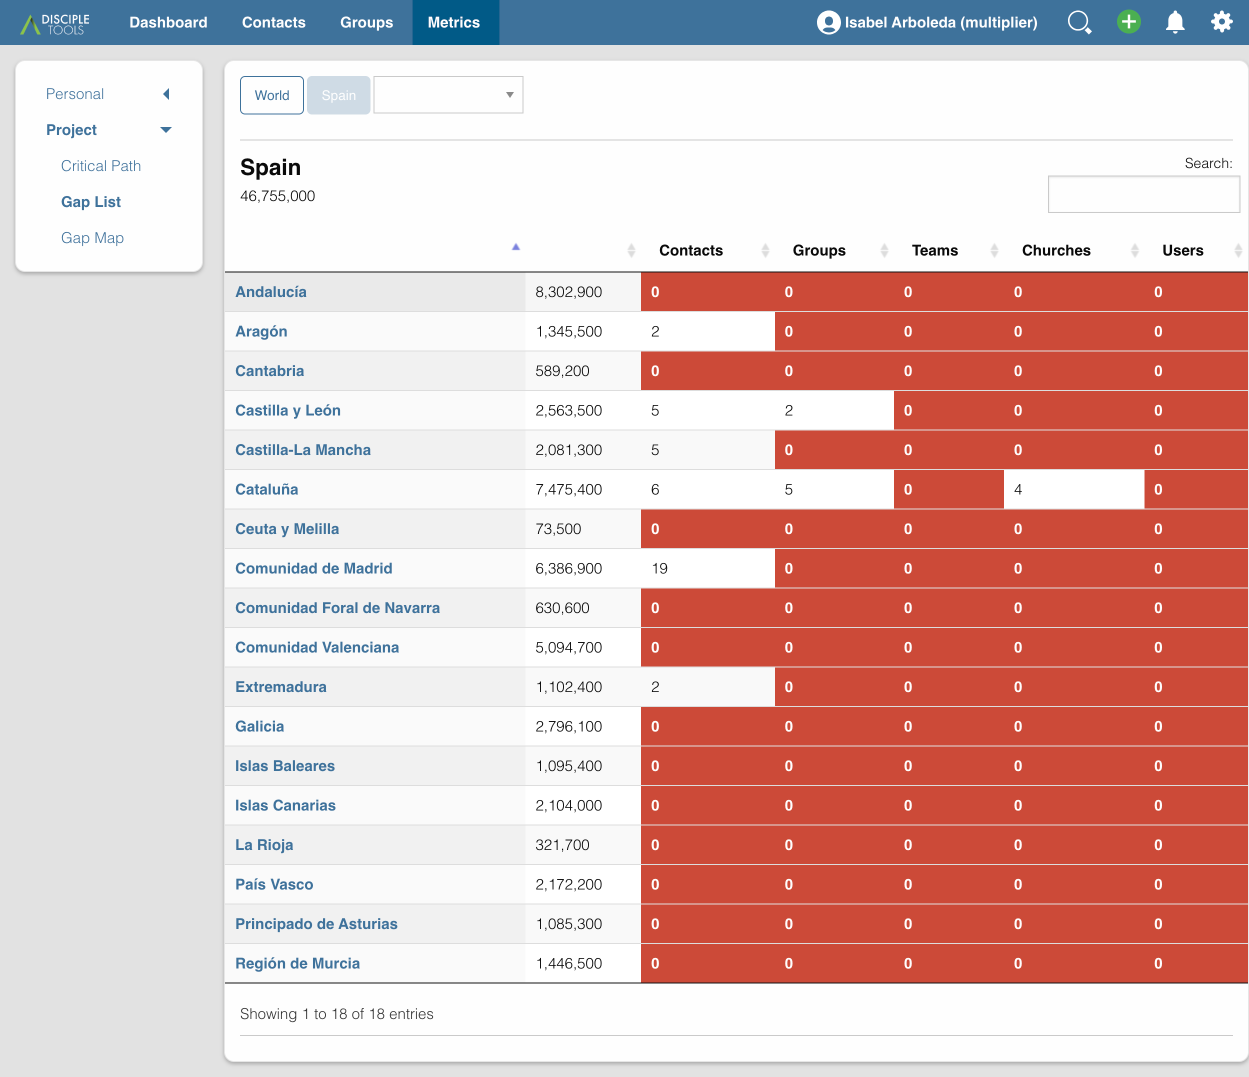
Task: Click the Users column header
Action: point(1183,251)
